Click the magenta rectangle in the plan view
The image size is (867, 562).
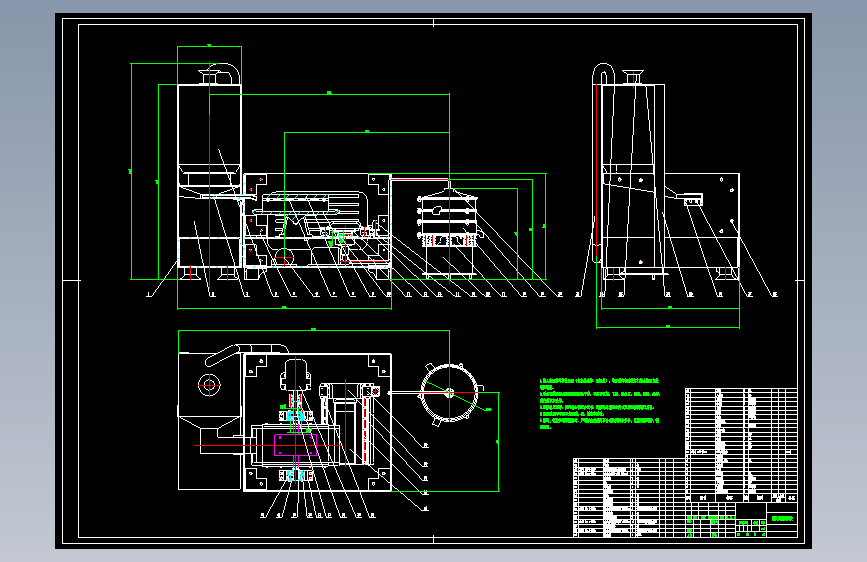tap(296, 445)
